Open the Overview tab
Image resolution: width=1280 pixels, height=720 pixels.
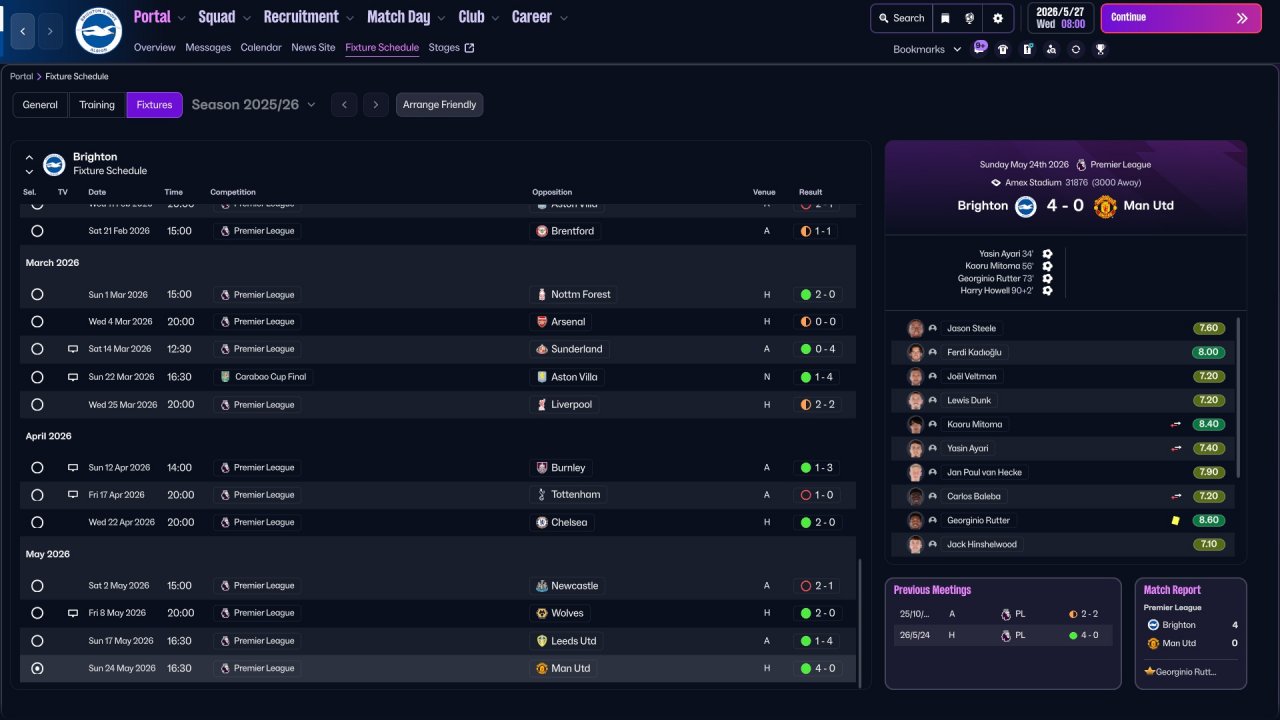click(154, 47)
